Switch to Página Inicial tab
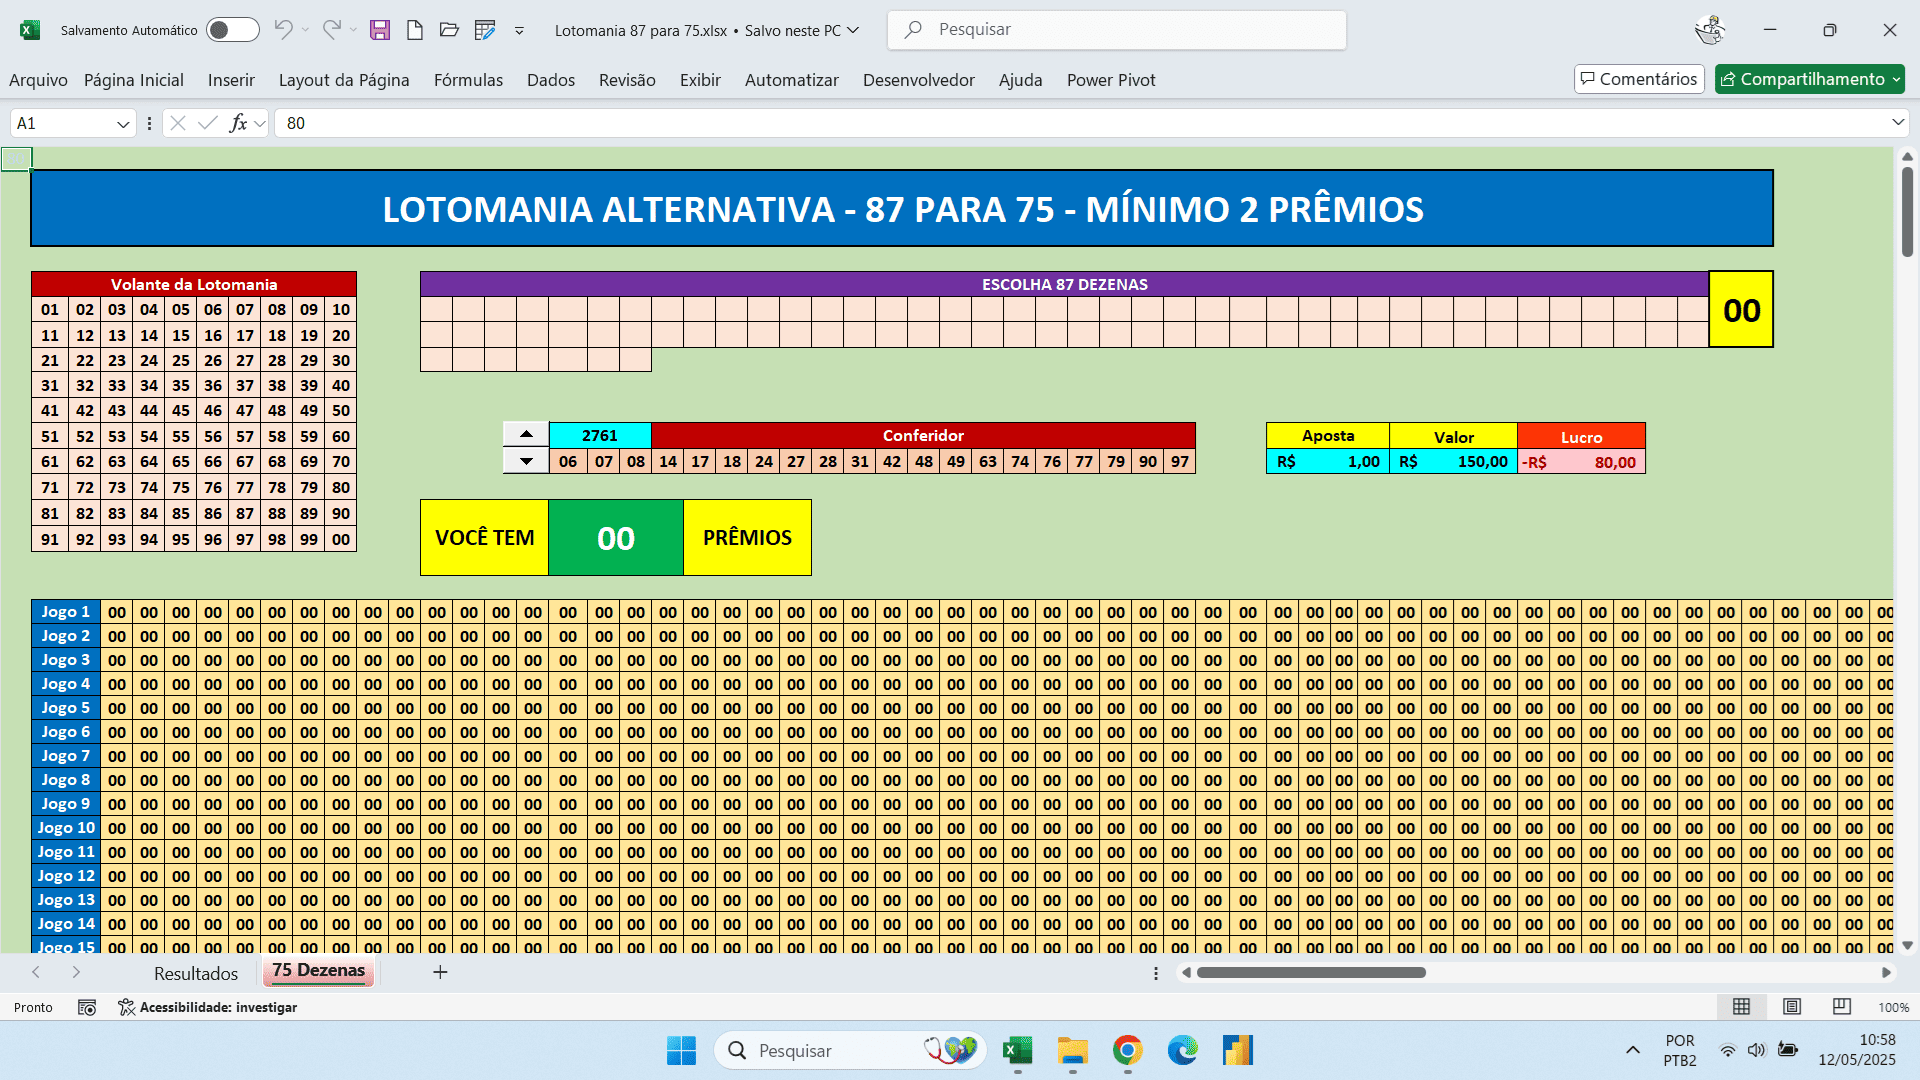The width and height of the screenshot is (1920, 1080). pyautogui.click(x=134, y=80)
